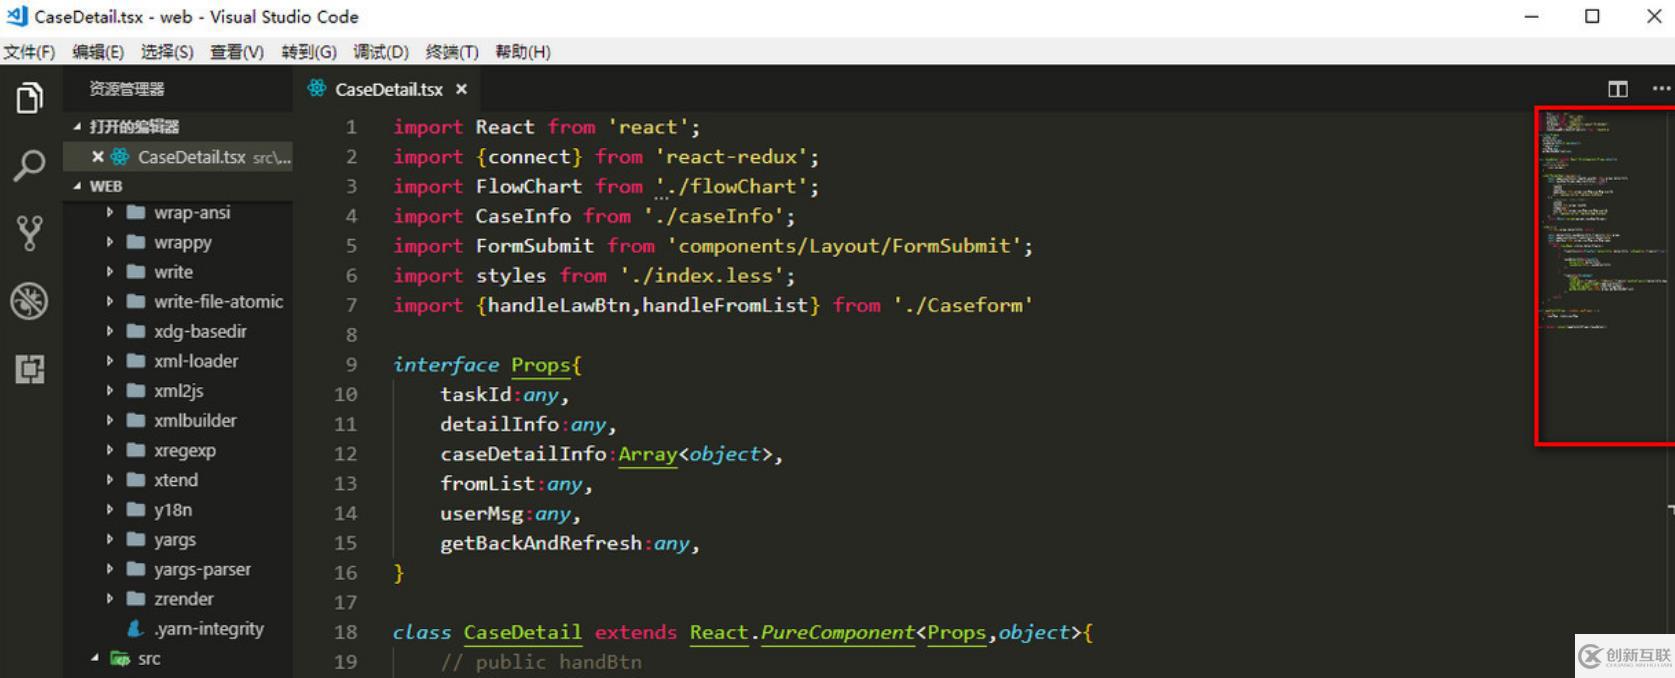Select the xtend folder in tree
This screenshot has height=678, width=1675.
[x=178, y=480]
